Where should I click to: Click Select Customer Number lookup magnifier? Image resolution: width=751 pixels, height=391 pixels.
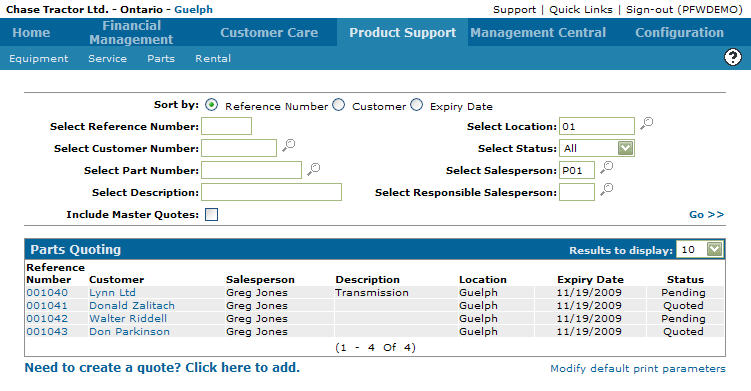tap(288, 145)
